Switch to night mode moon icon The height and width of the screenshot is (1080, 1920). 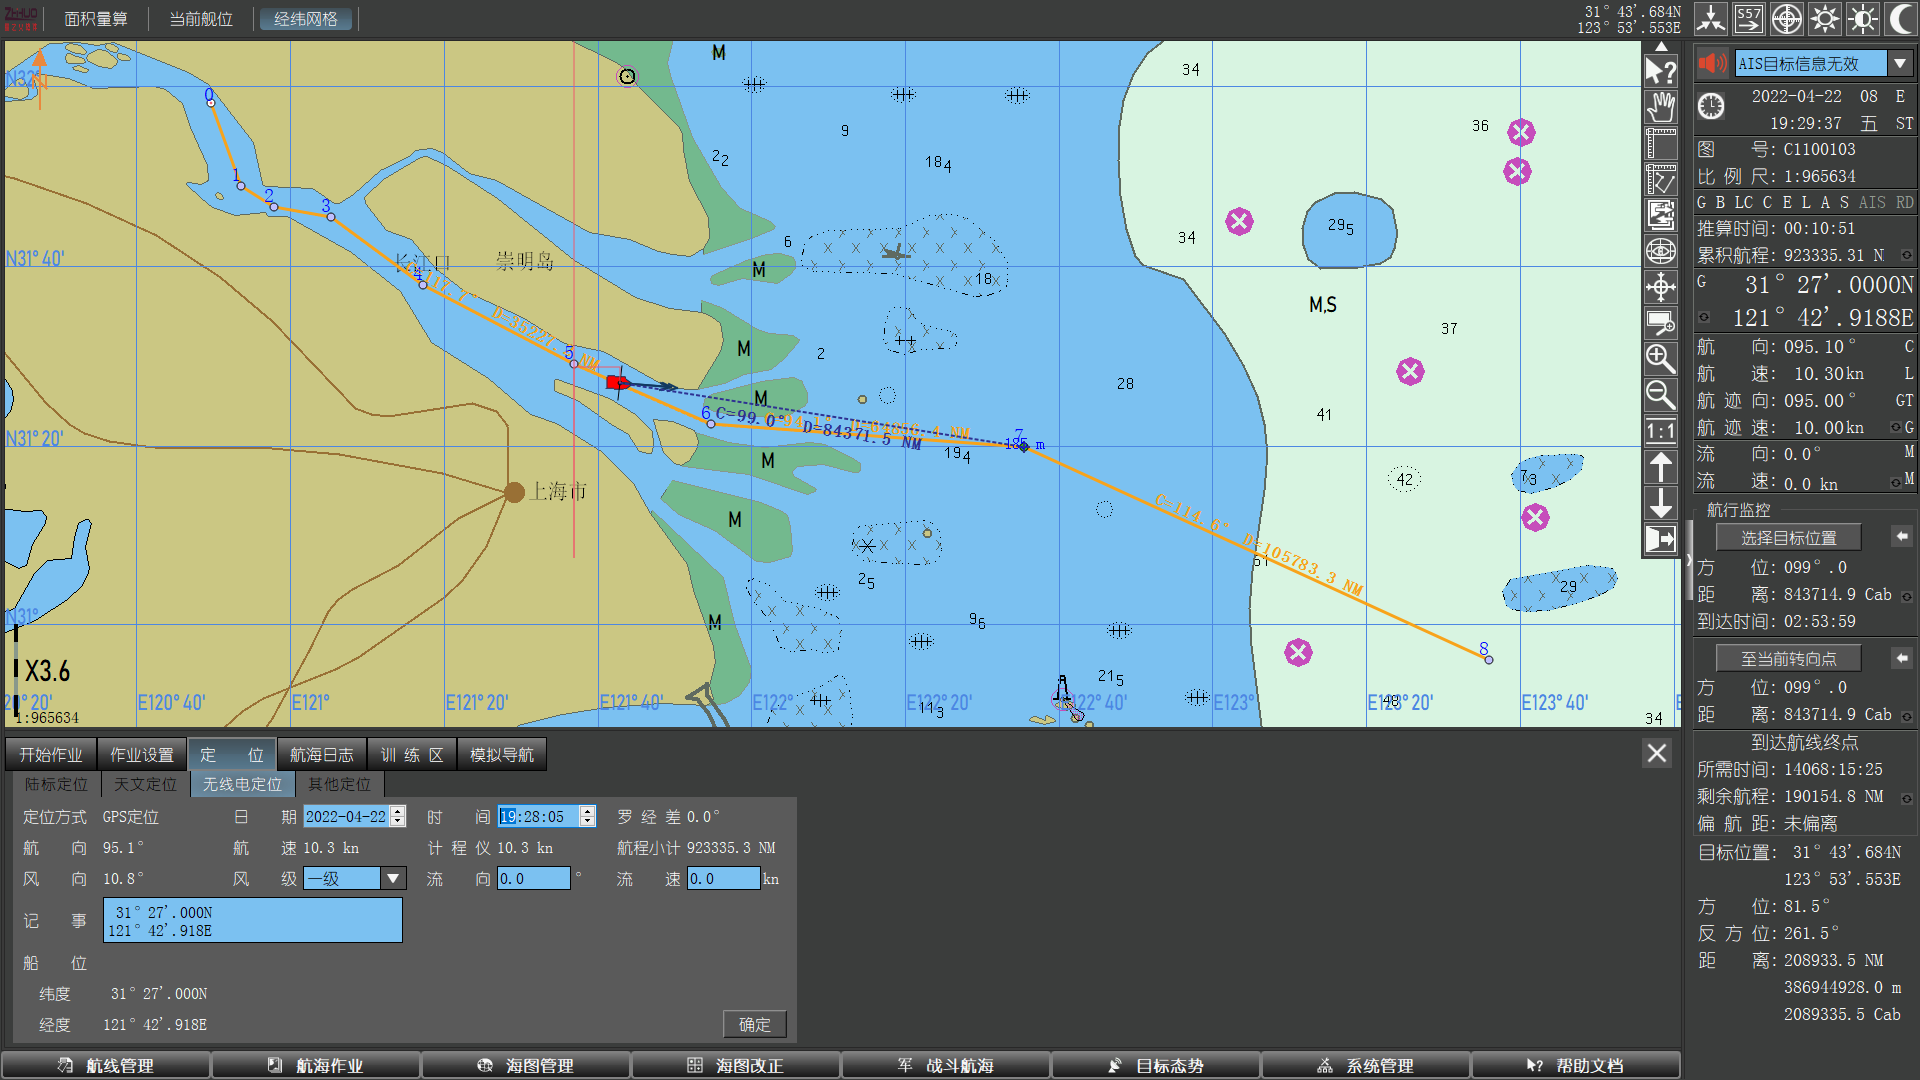[x=1900, y=19]
